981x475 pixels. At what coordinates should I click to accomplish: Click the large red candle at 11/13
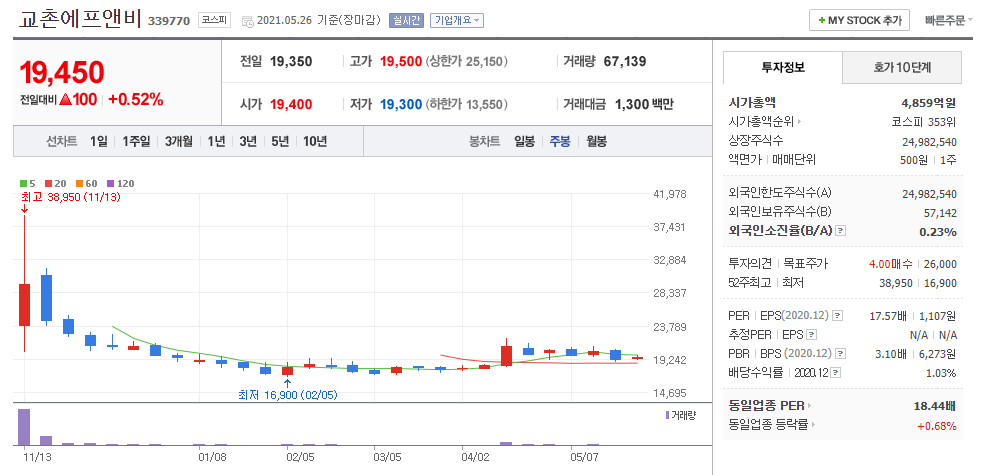click(x=24, y=305)
